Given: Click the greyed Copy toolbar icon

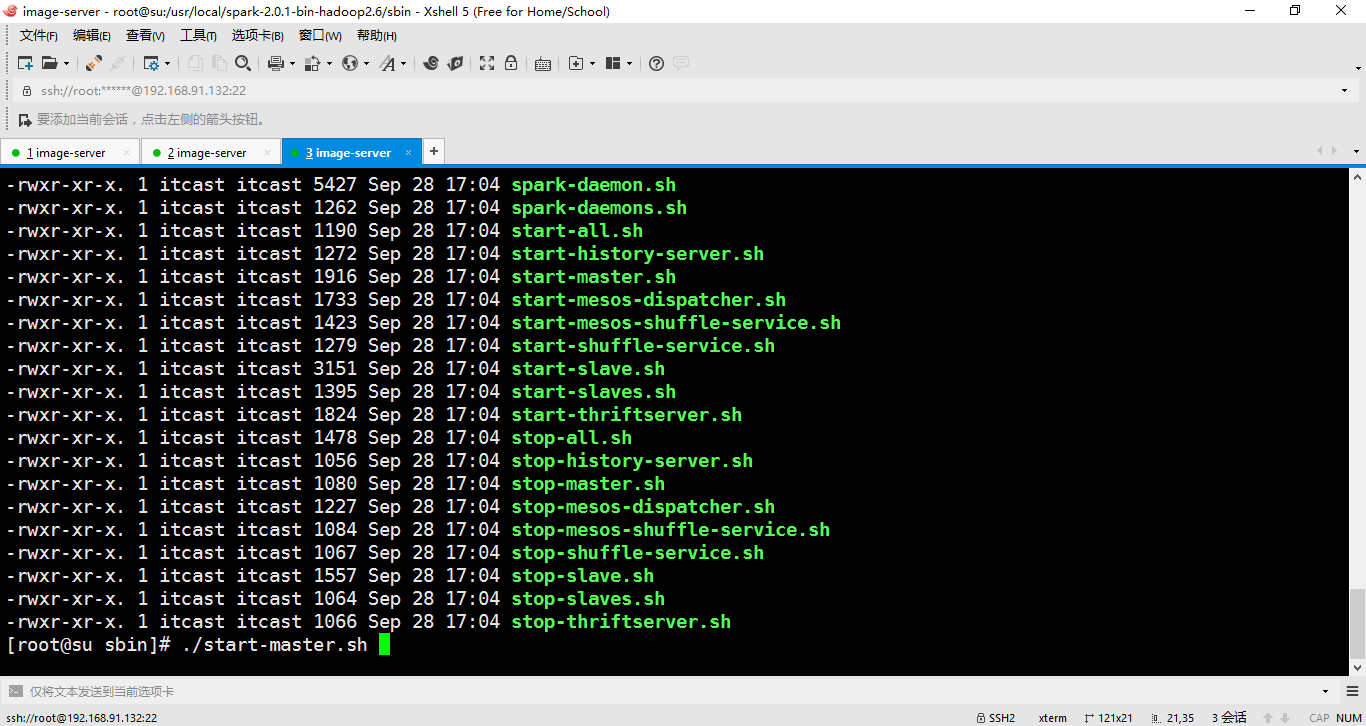Looking at the screenshot, I should 195,63.
